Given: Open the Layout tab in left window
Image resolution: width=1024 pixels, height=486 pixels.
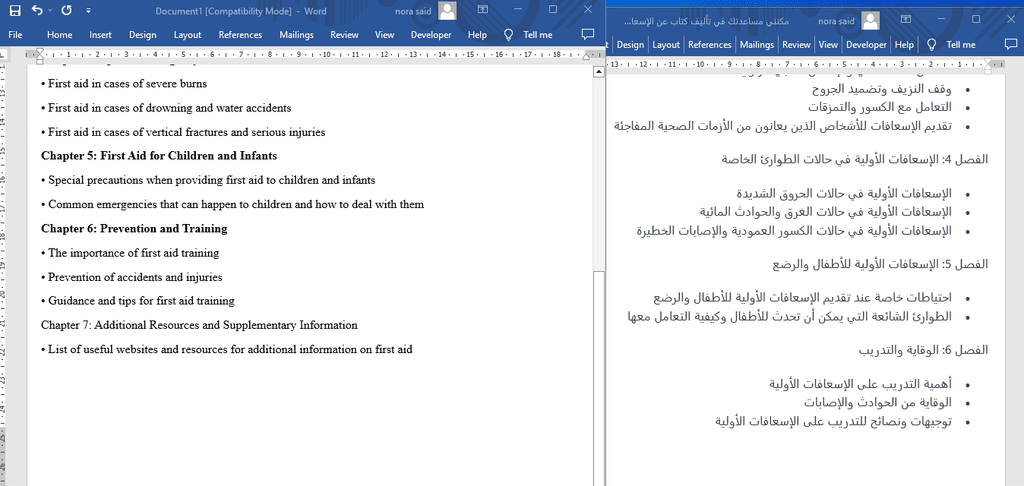Looking at the screenshot, I should pyautogui.click(x=187, y=35).
